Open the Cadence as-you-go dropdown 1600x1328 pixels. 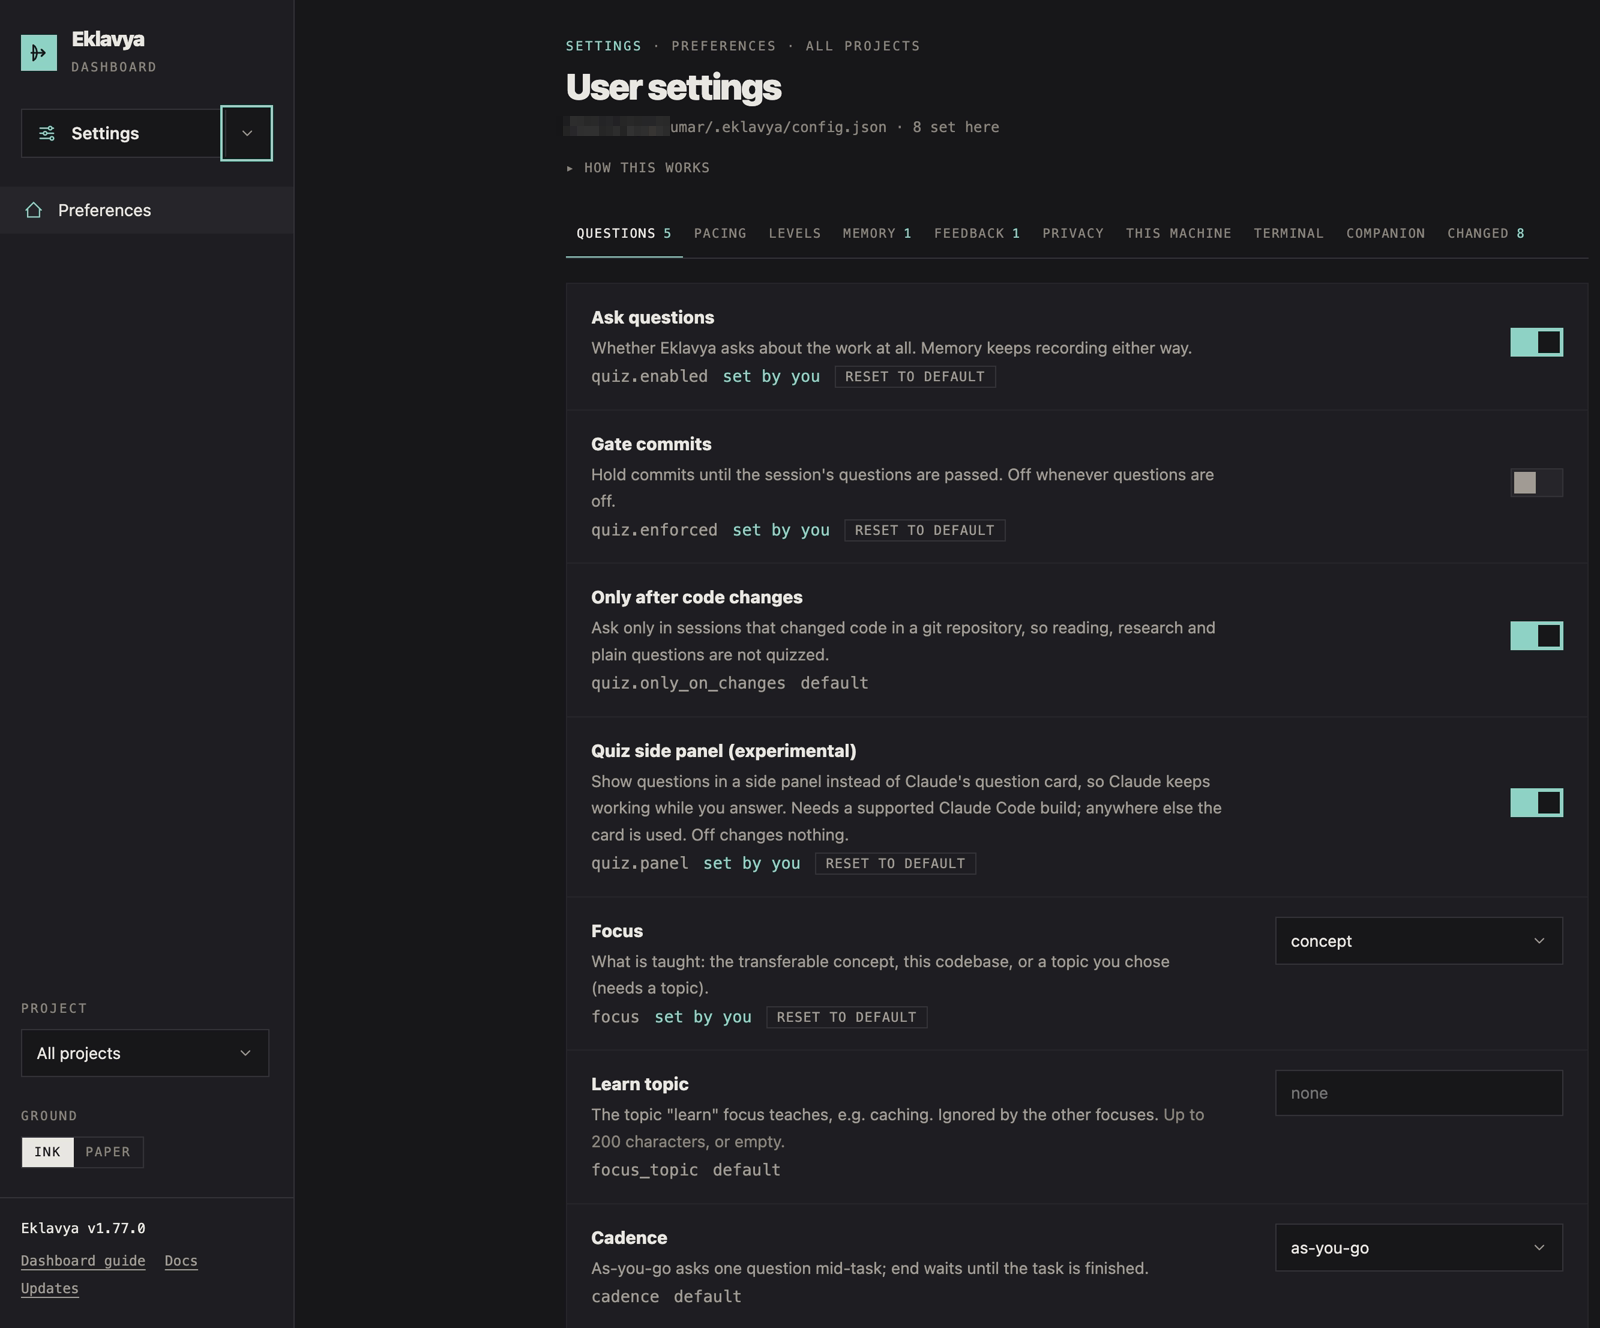click(1418, 1248)
